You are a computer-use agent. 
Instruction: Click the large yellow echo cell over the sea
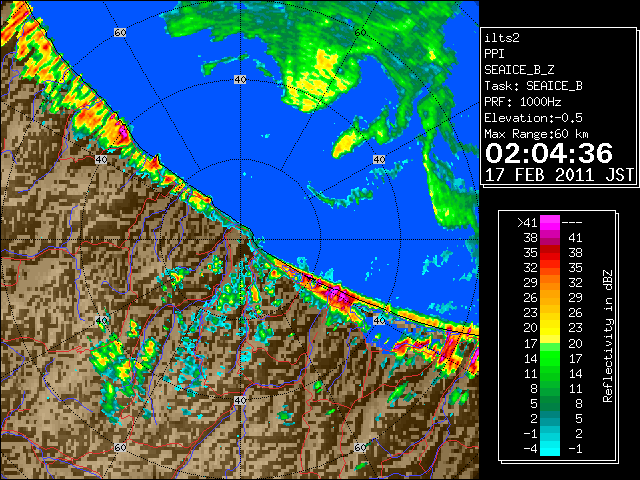[x=316, y=82]
